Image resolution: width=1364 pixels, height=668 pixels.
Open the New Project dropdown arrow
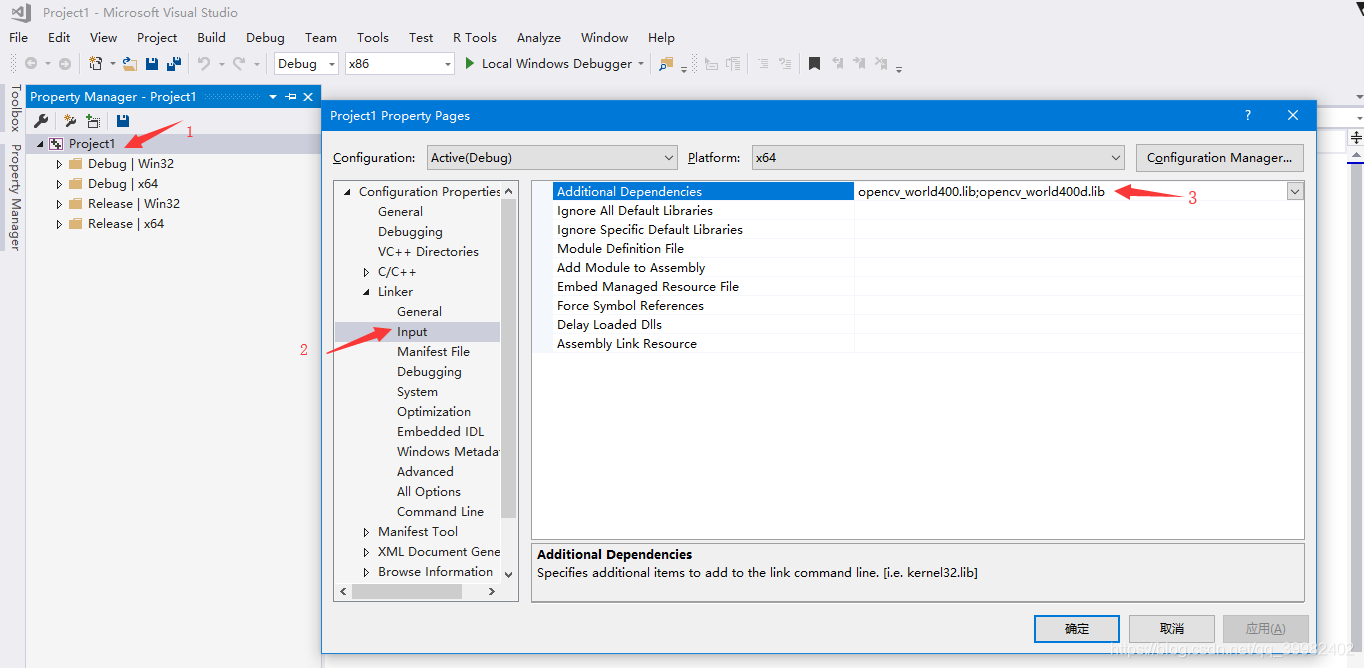point(112,64)
